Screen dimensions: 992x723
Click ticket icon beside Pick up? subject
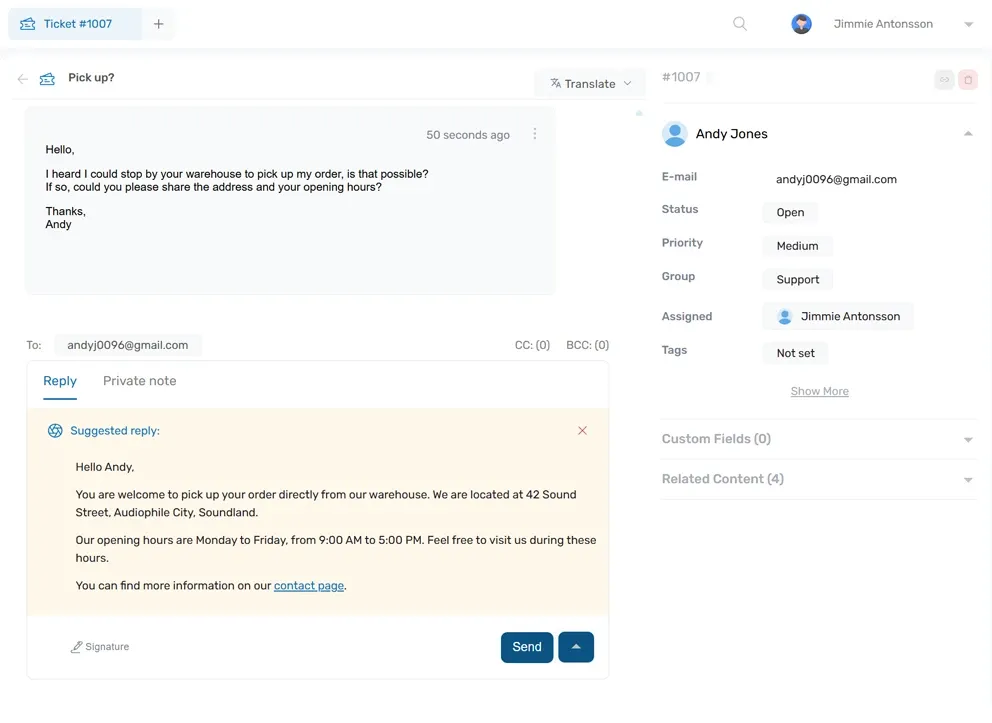[x=47, y=79]
